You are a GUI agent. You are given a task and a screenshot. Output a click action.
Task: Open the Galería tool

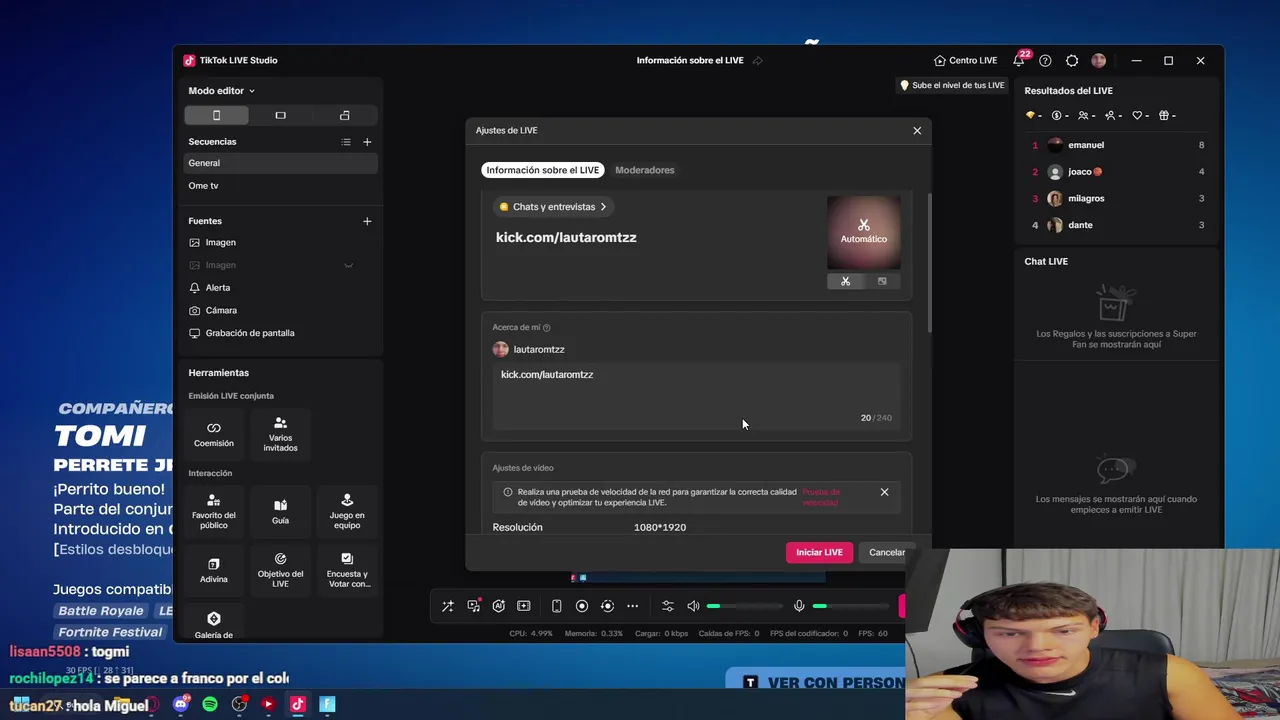pyautogui.click(x=214, y=625)
